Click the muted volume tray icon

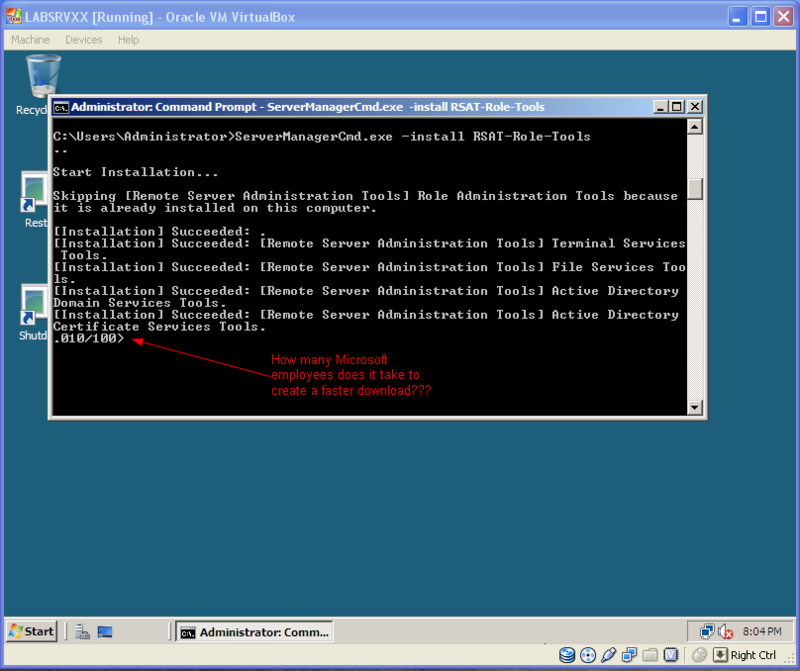(x=726, y=632)
